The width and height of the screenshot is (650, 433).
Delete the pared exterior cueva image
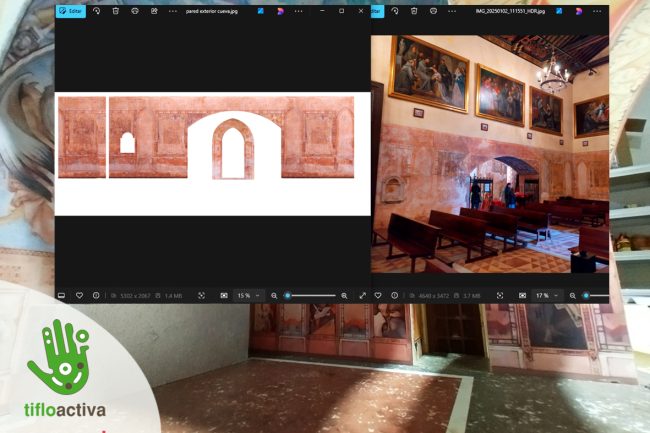click(x=115, y=11)
